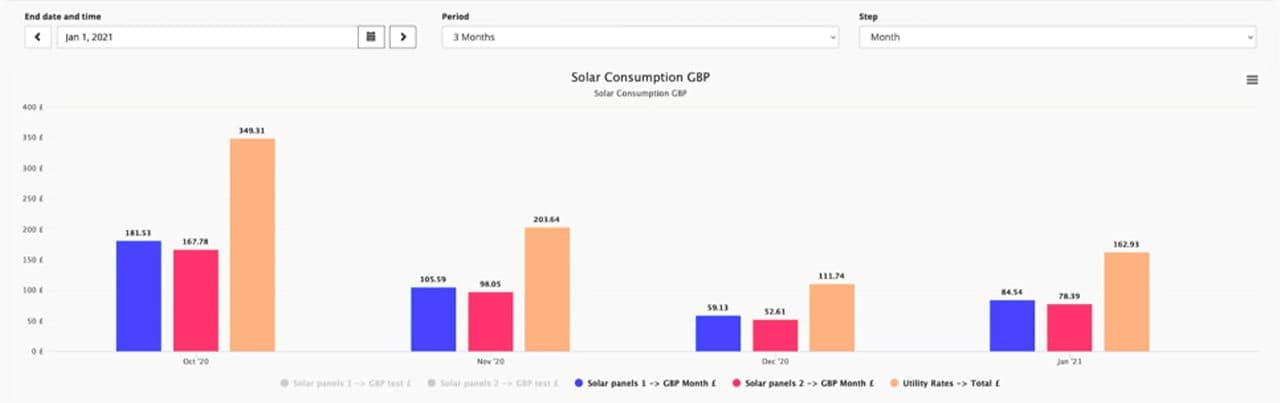Toggle Solar panels 1 GBP test series
Image resolution: width=1280 pixels, height=403 pixels.
346,383
